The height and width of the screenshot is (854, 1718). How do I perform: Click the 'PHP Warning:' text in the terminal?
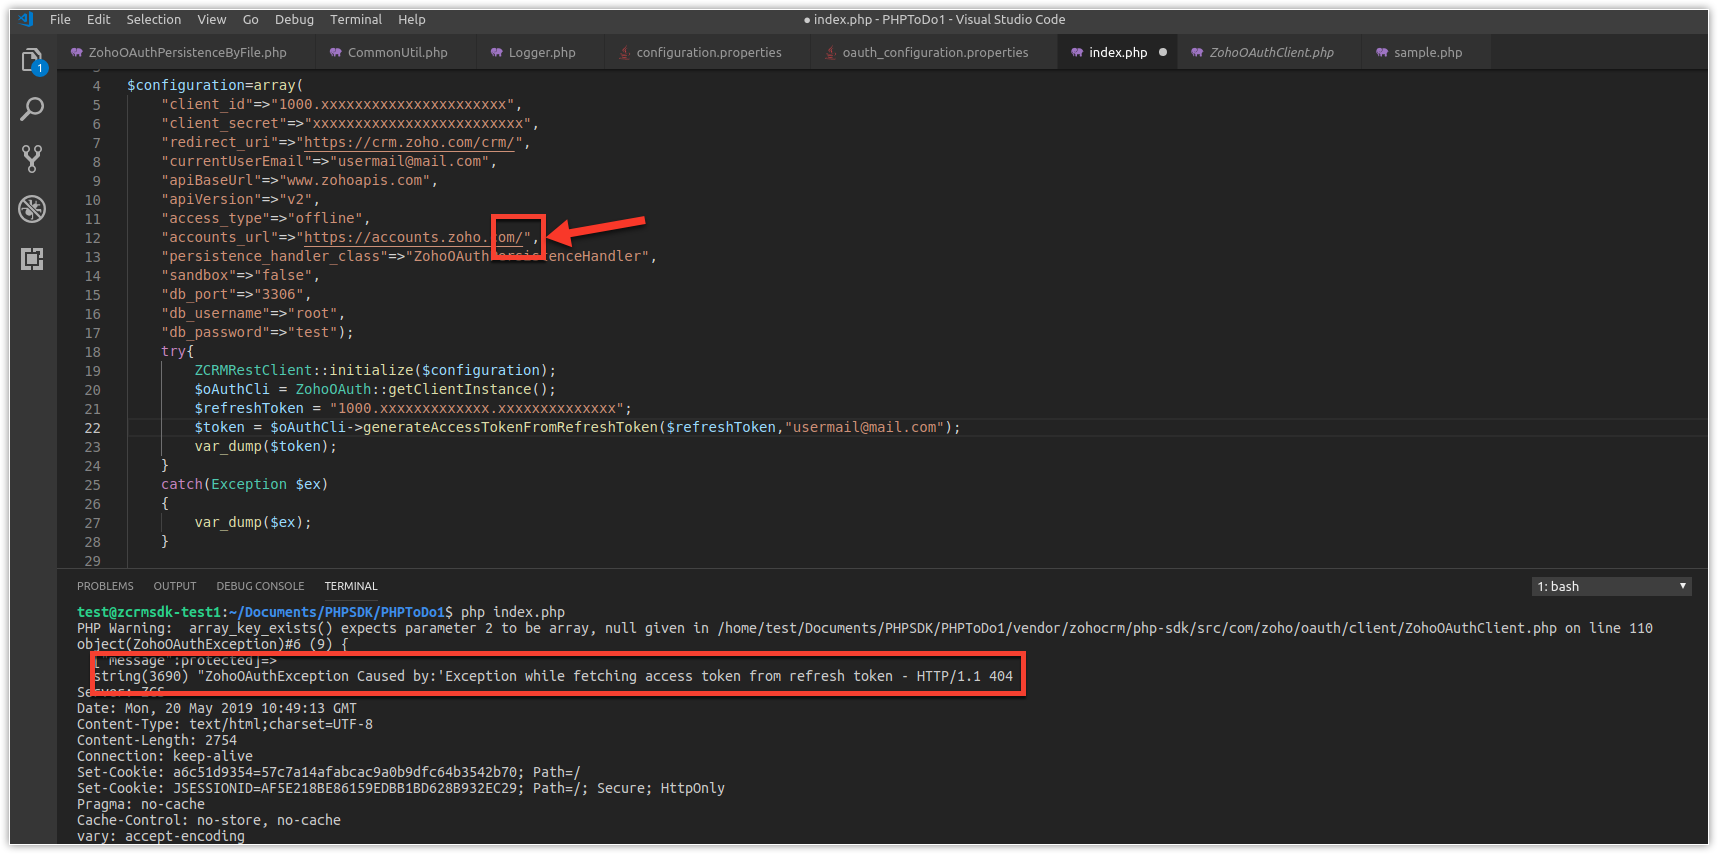(x=125, y=628)
